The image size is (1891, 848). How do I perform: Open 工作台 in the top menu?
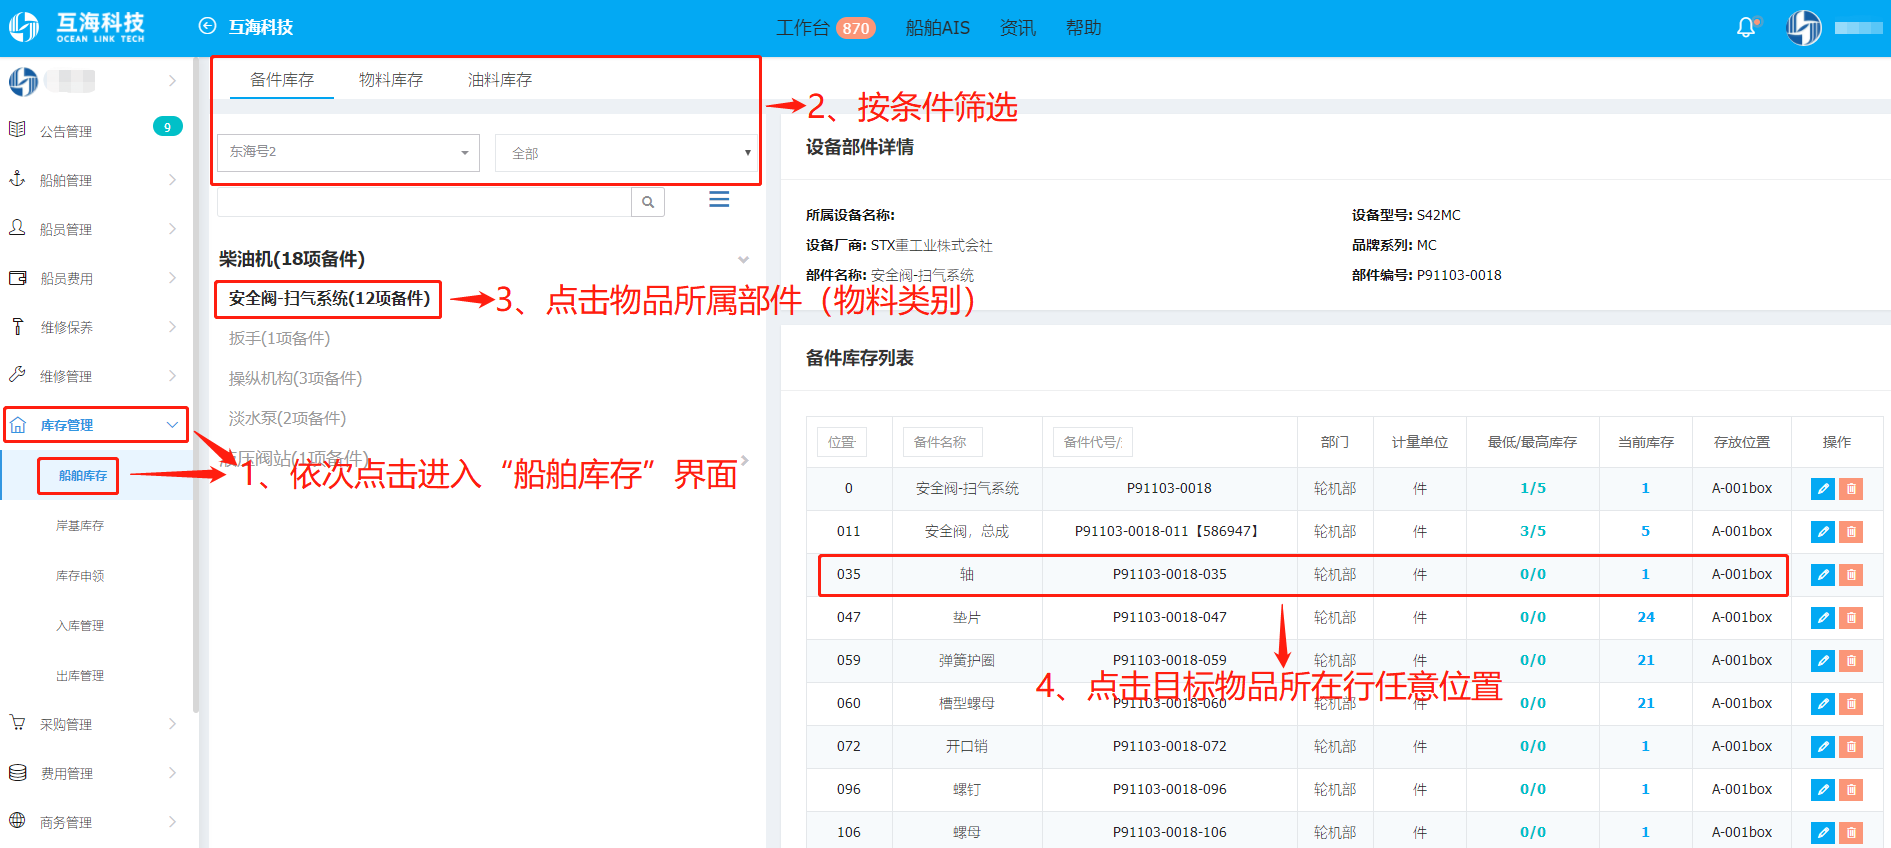click(803, 28)
